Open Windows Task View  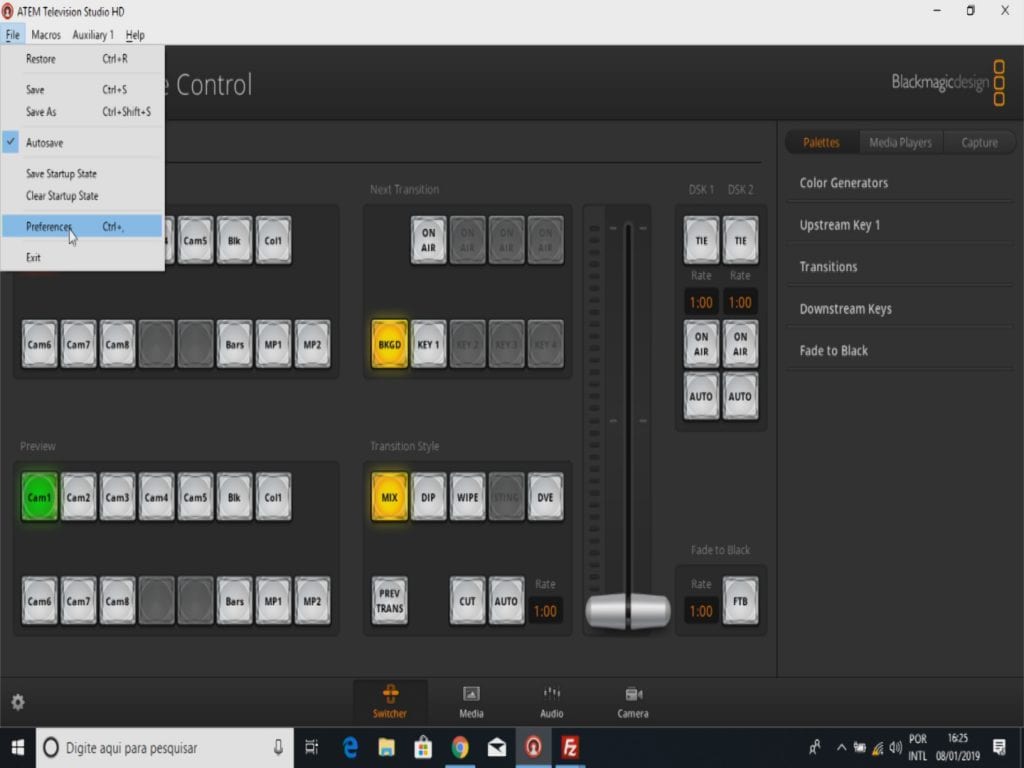(x=312, y=747)
